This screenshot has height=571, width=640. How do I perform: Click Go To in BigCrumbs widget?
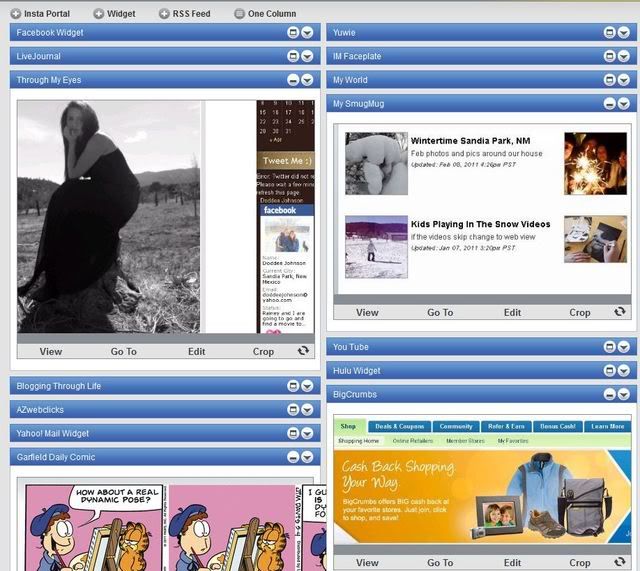click(440, 563)
